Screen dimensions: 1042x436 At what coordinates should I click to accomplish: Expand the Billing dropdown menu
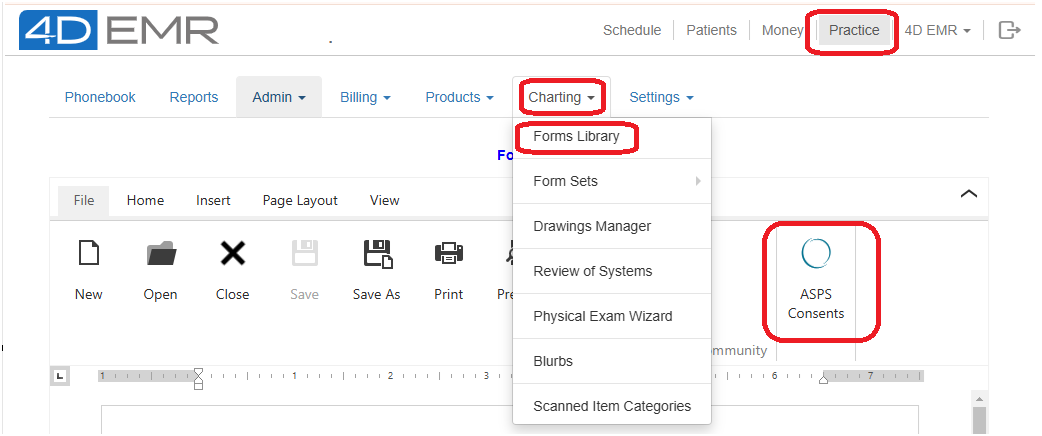[x=365, y=97]
